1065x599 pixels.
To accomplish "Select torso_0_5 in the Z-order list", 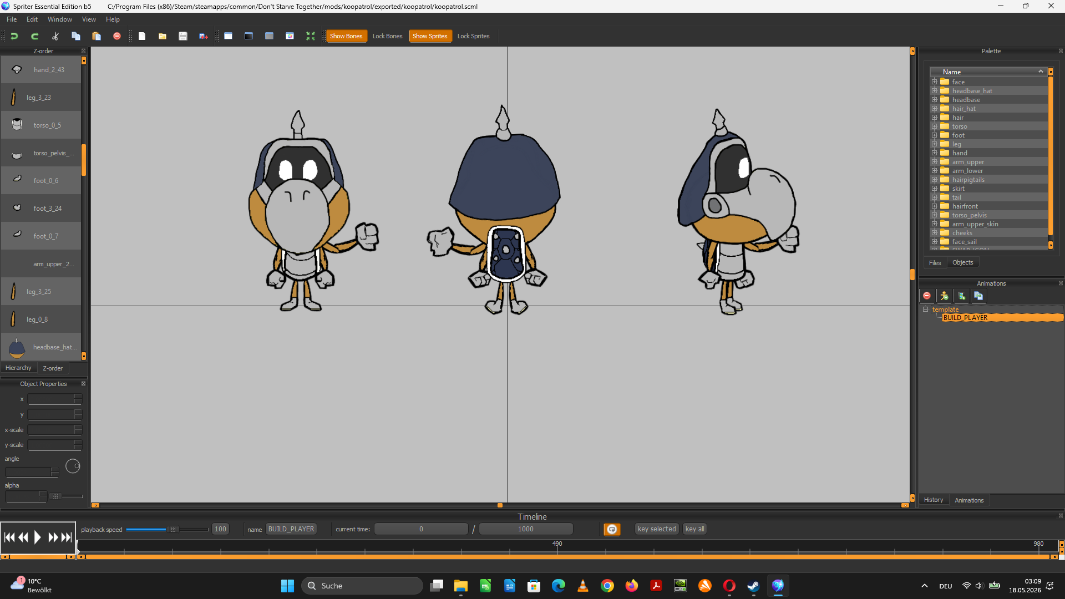I will 41,125.
